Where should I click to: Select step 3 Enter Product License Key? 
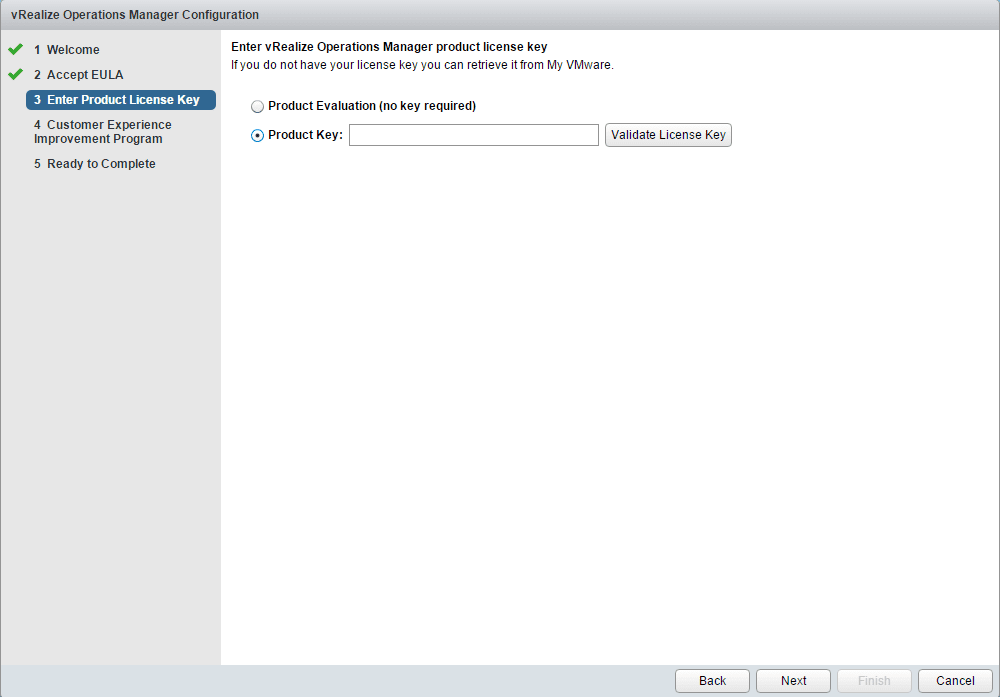121,99
